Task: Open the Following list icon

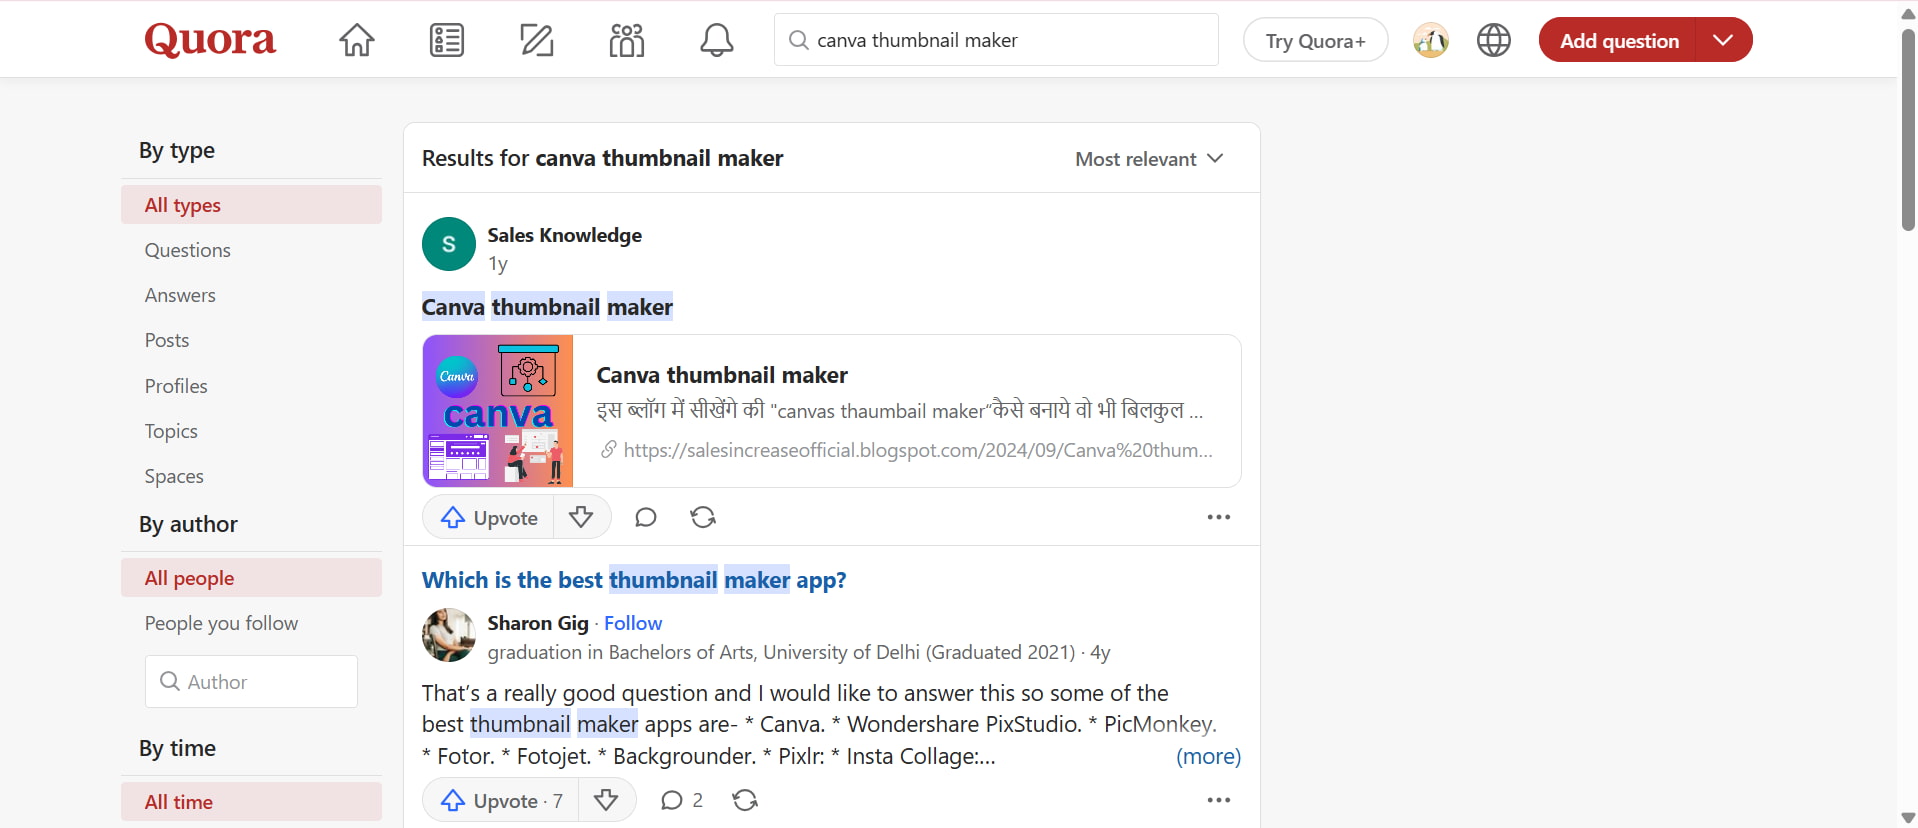Action: (447, 40)
